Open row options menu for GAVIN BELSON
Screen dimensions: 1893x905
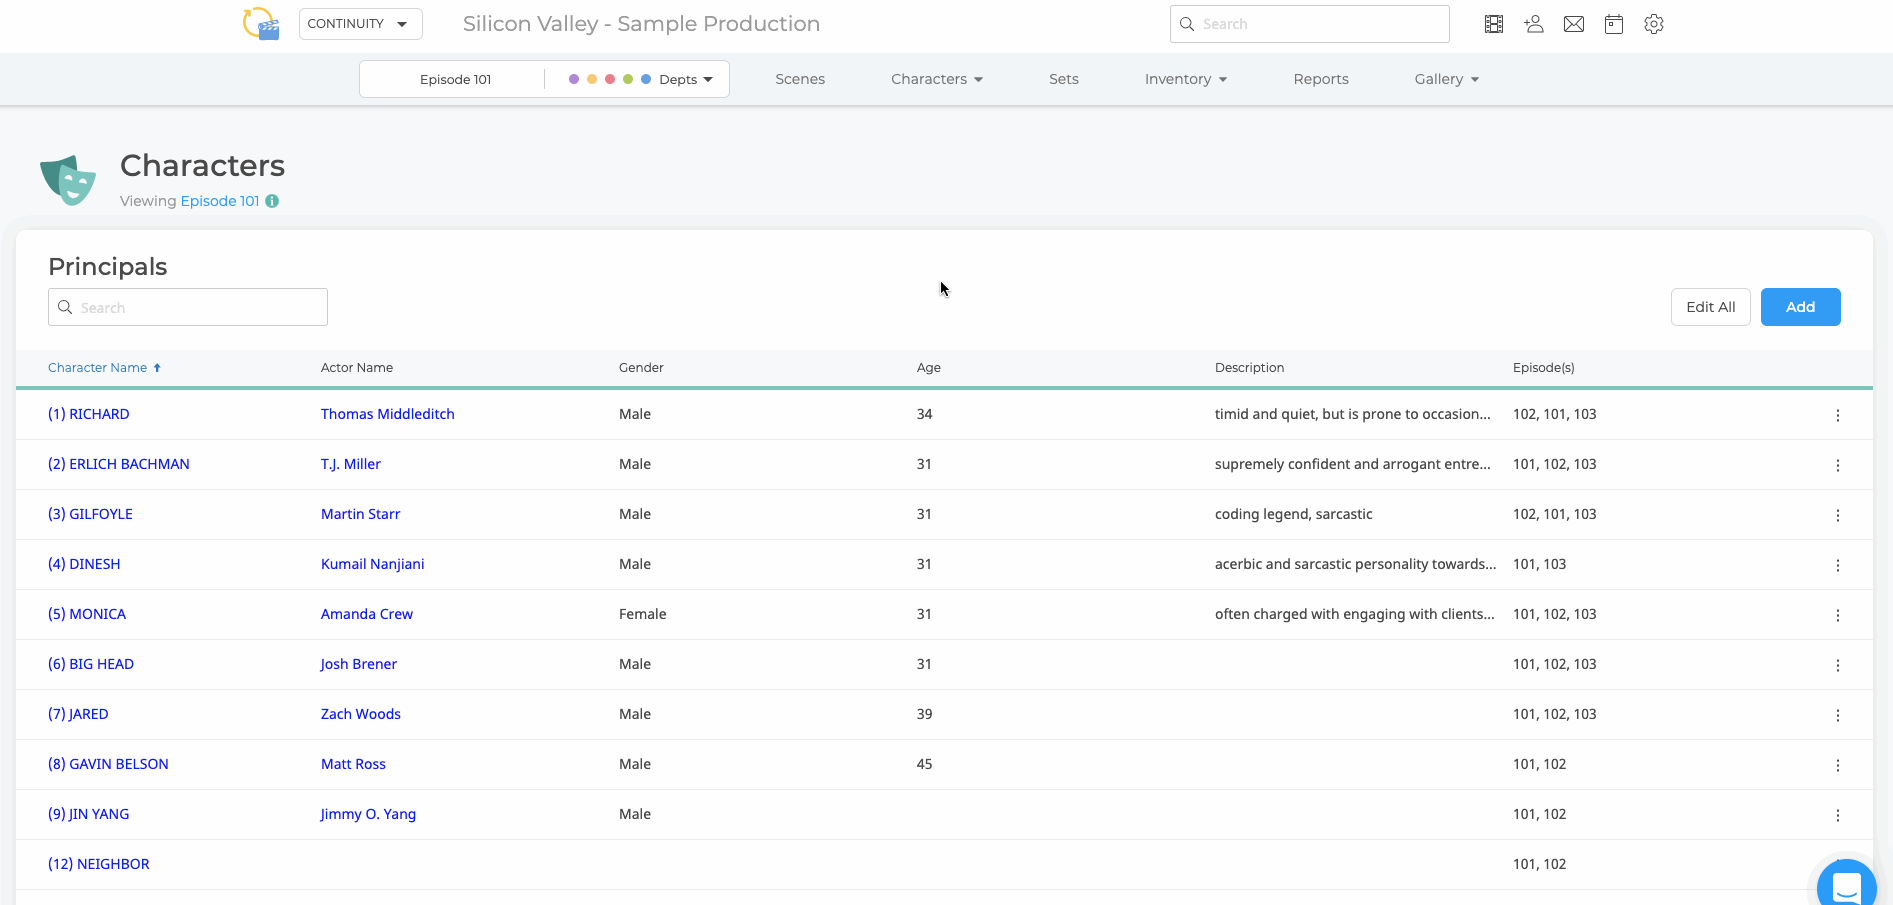[1838, 765]
